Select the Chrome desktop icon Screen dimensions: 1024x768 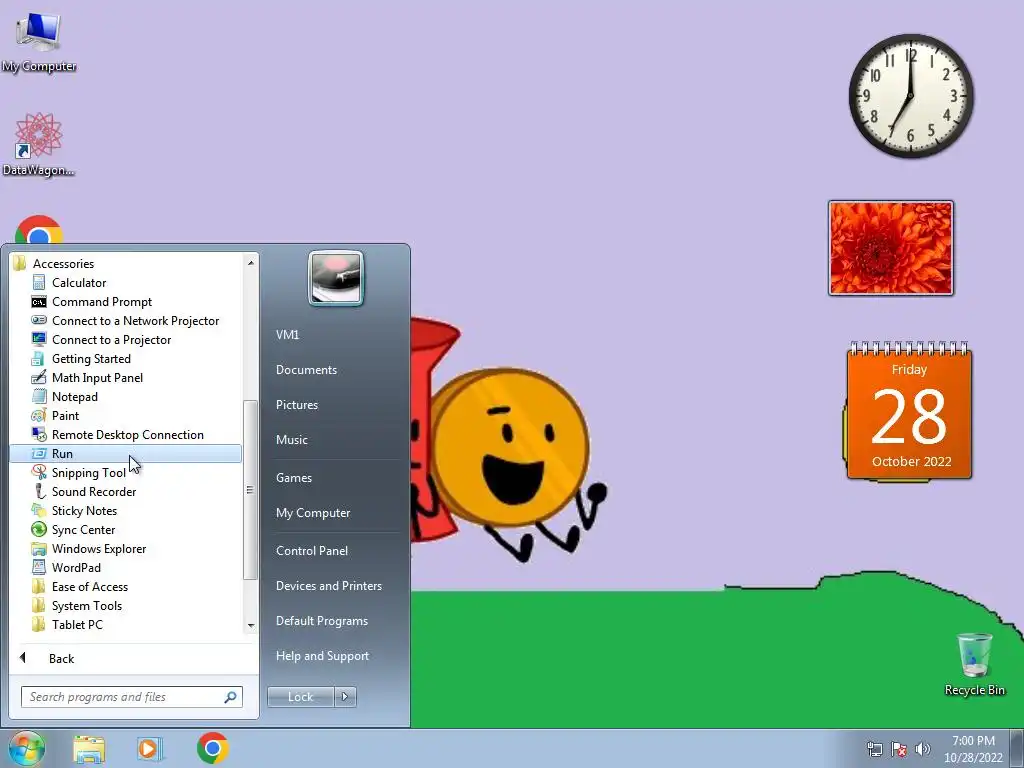(39, 230)
